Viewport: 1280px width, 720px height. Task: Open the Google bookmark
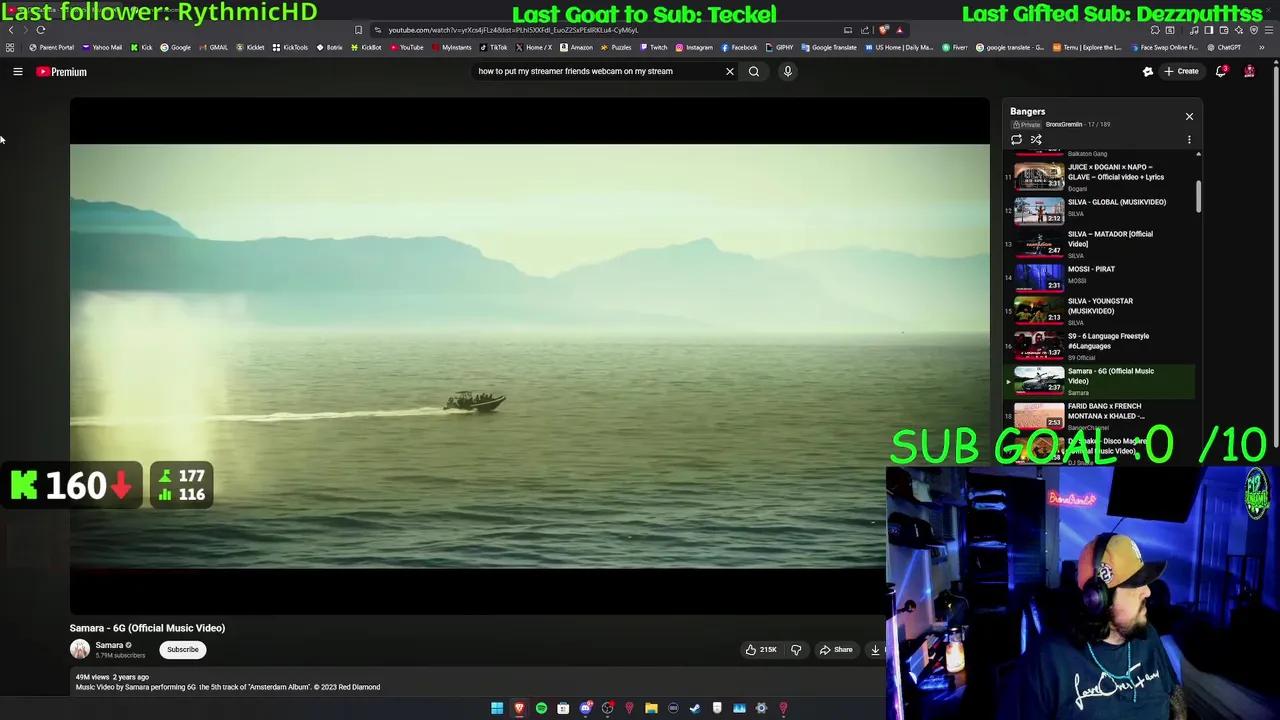pos(175,47)
